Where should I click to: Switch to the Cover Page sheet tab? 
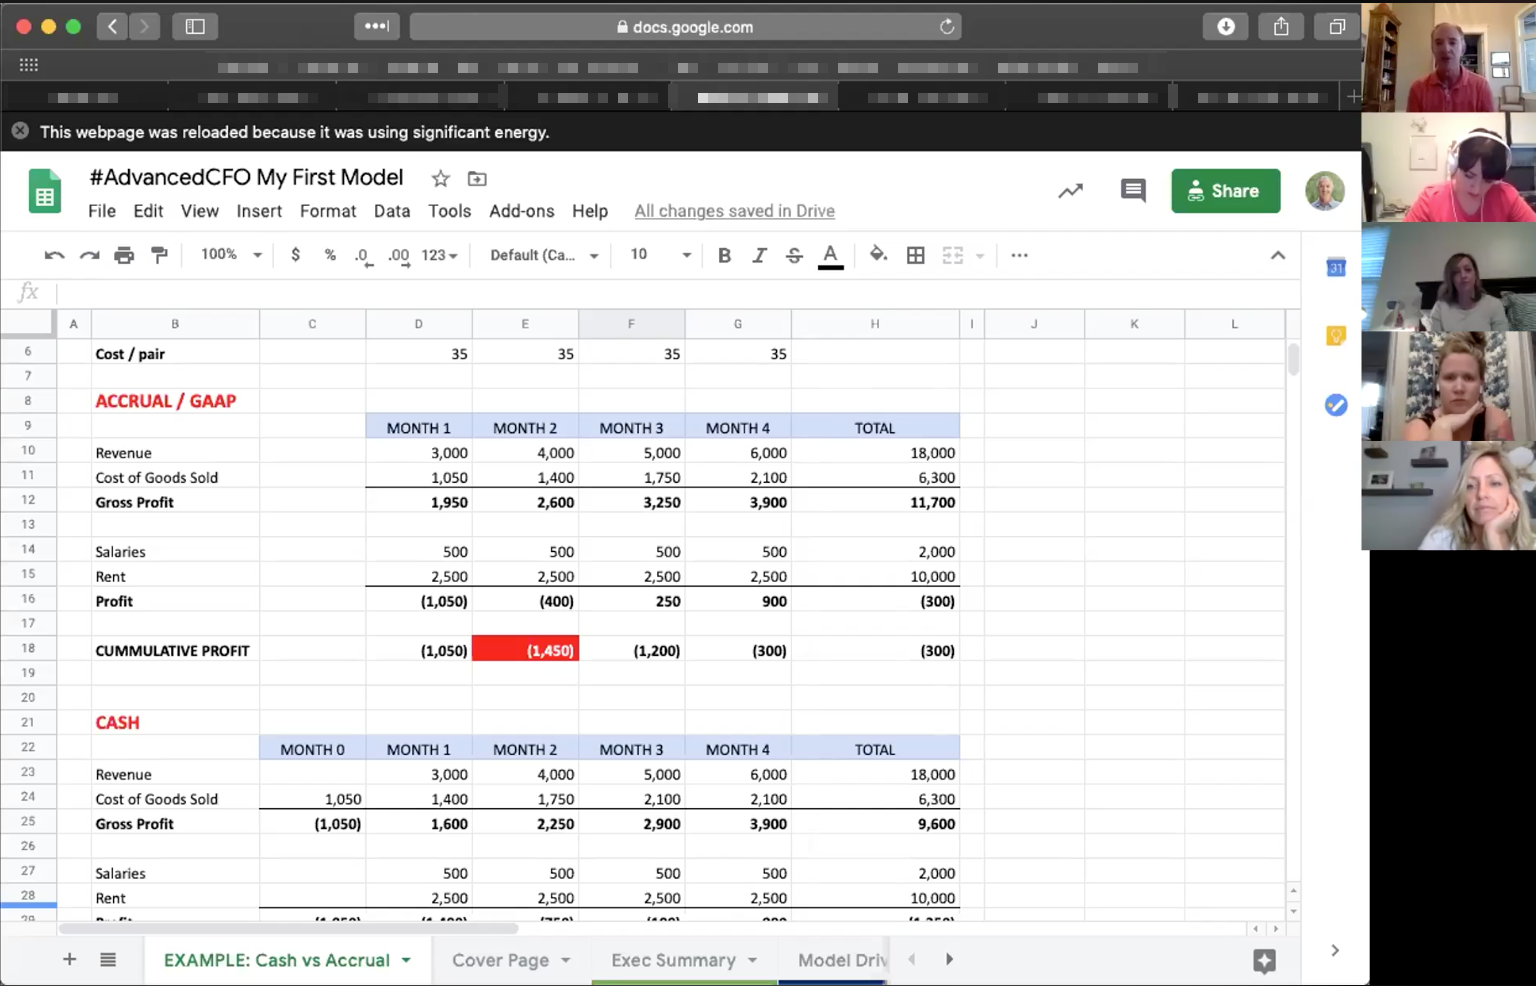click(x=500, y=959)
